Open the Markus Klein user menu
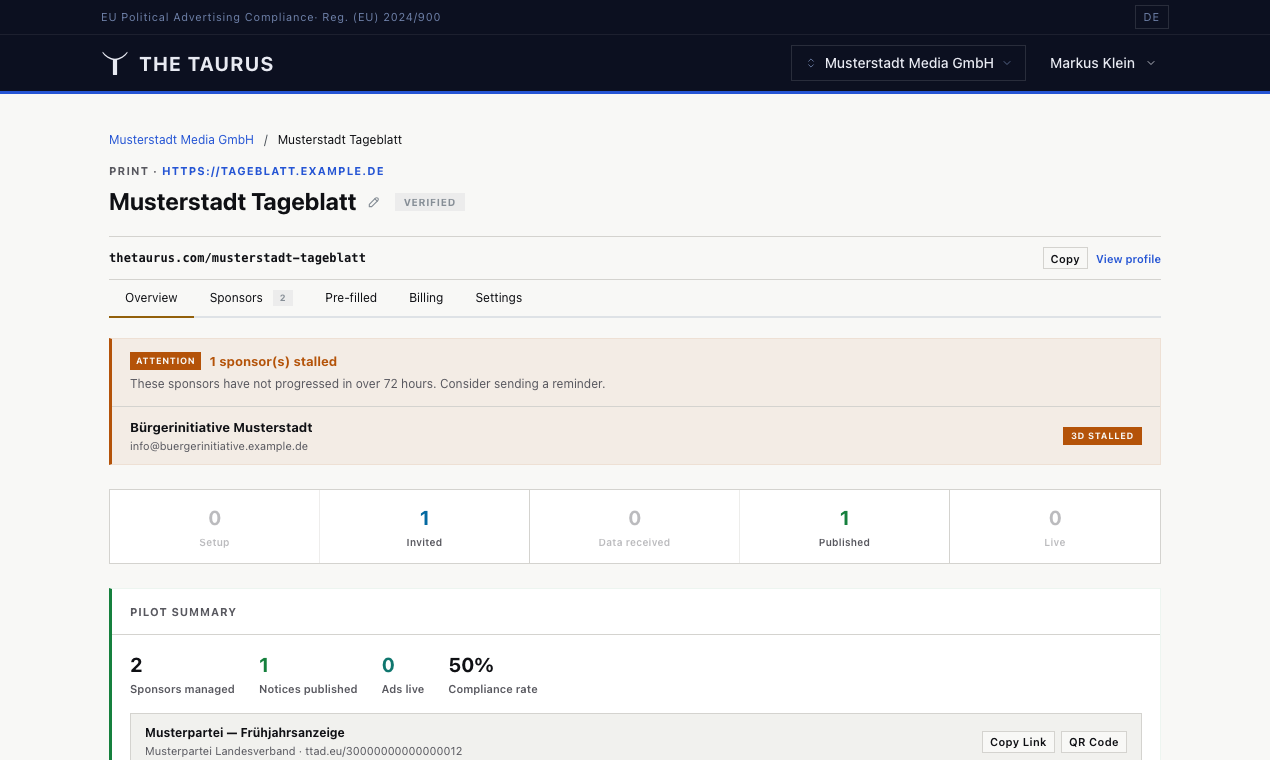Viewport: 1270px width, 760px height. [x=1102, y=63]
